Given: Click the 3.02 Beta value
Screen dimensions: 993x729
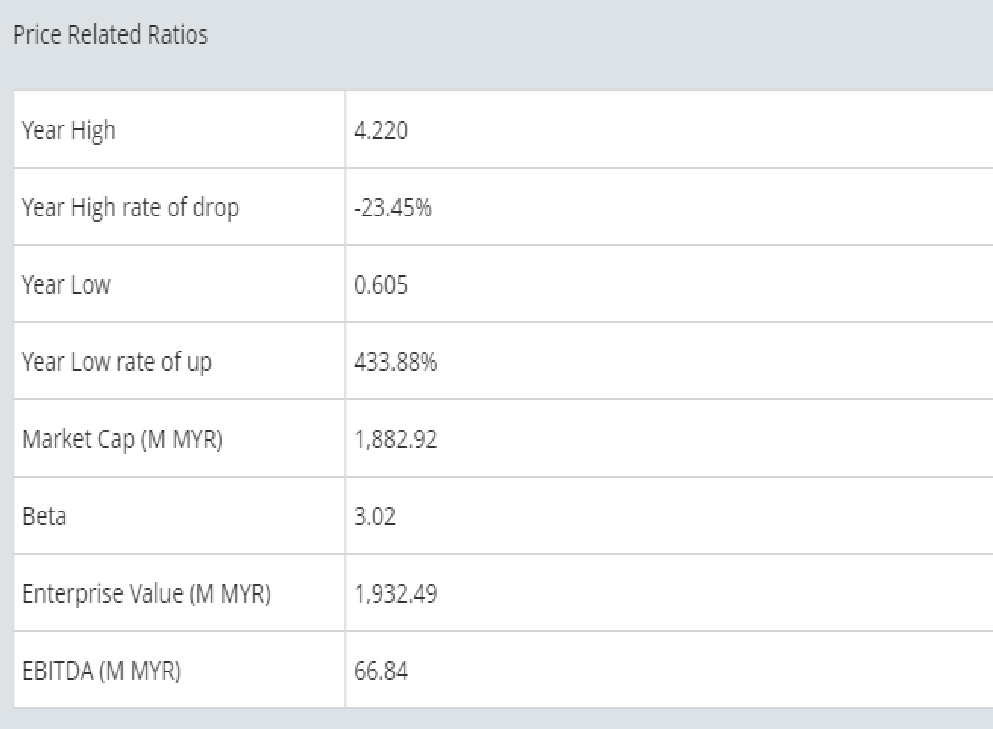Looking at the screenshot, I should (374, 516).
